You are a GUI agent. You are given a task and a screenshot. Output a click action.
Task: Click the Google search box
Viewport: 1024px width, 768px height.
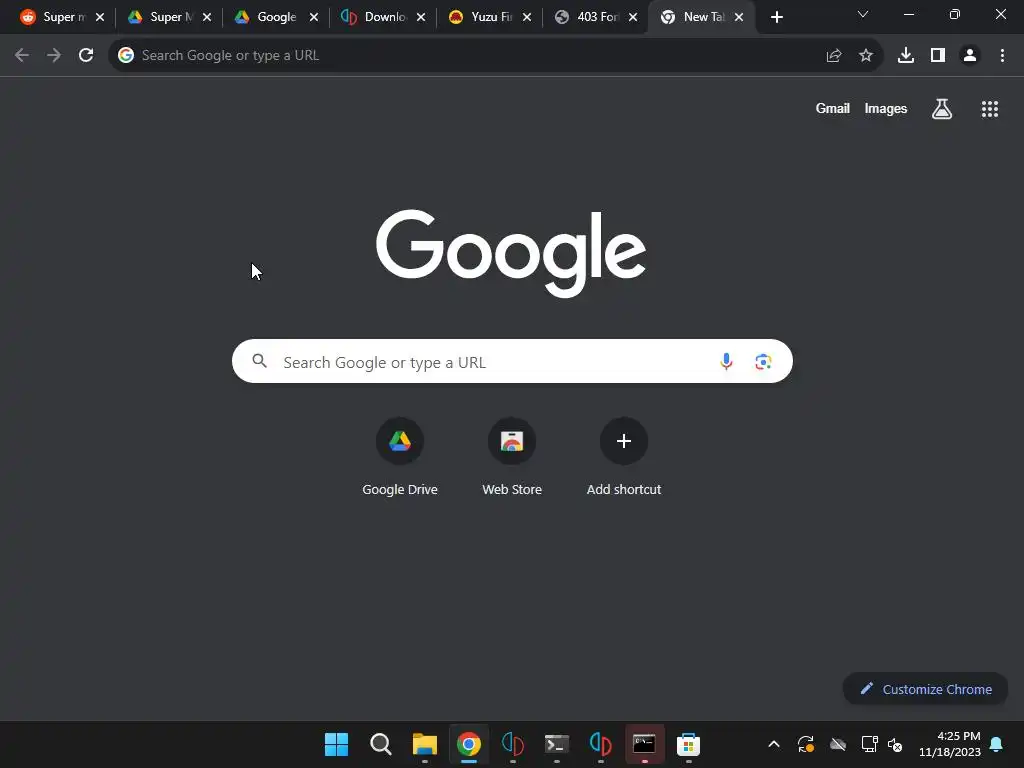point(512,361)
